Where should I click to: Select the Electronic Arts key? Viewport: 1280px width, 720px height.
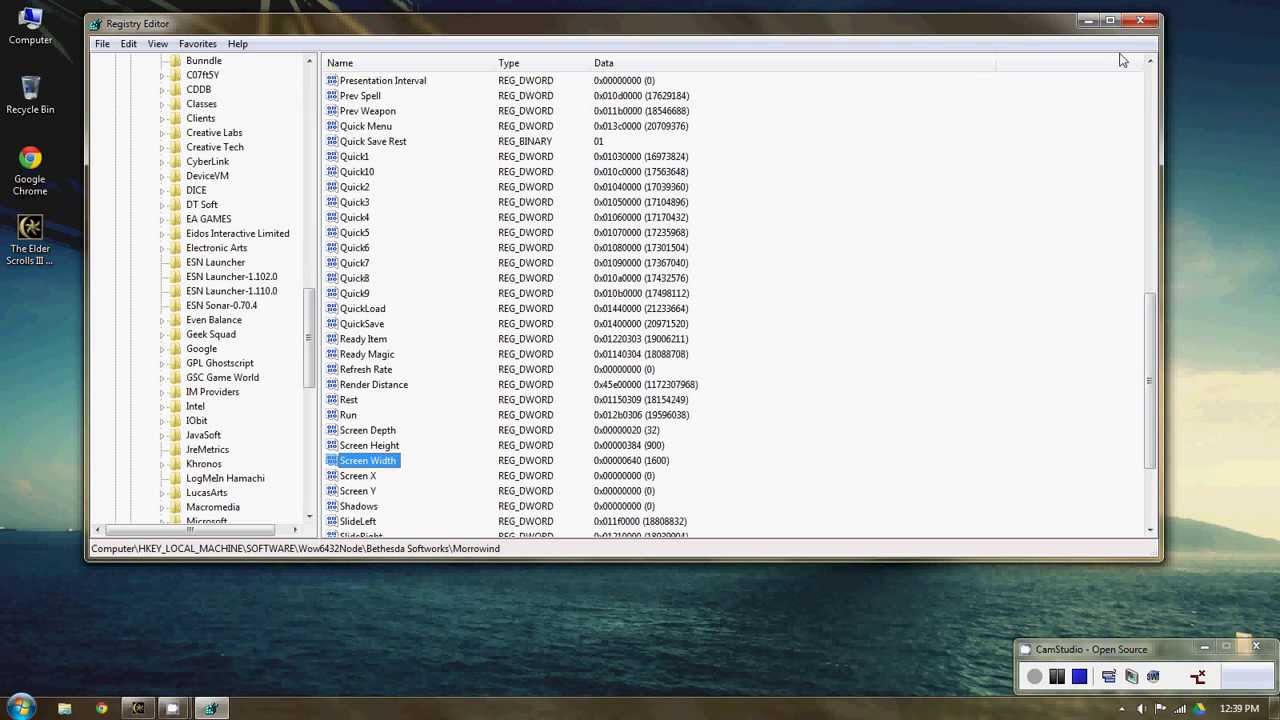(216, 248)
